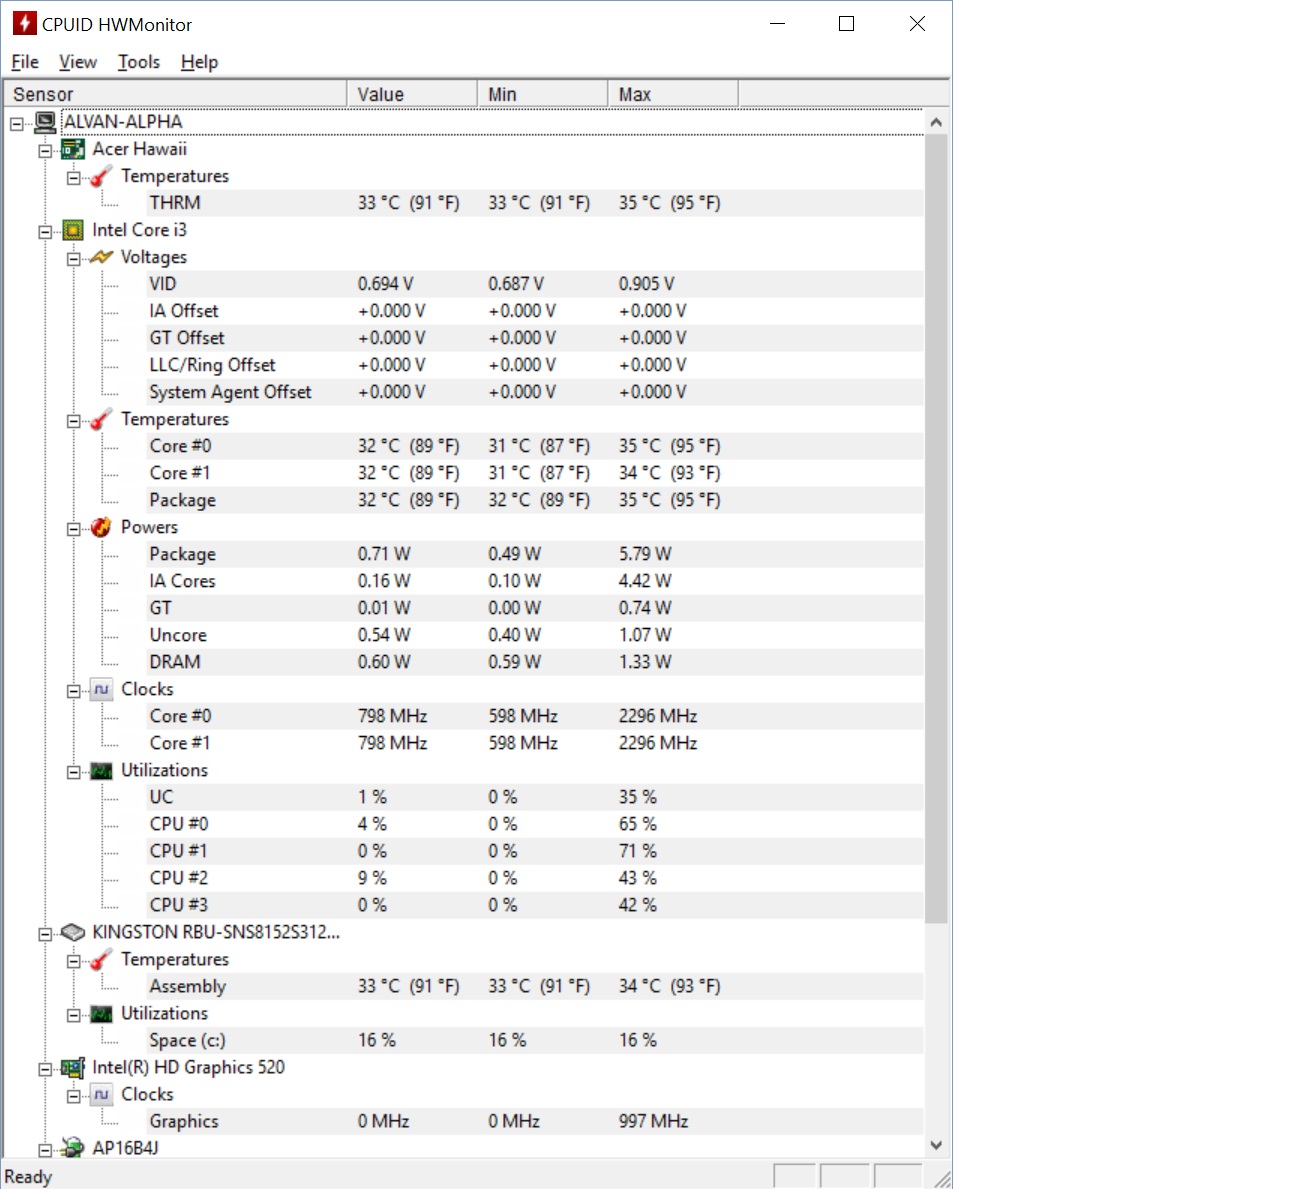Viewport: 1296px width, 1189px height.
Task: Open the Help menu
Action: tap(199, 62)
